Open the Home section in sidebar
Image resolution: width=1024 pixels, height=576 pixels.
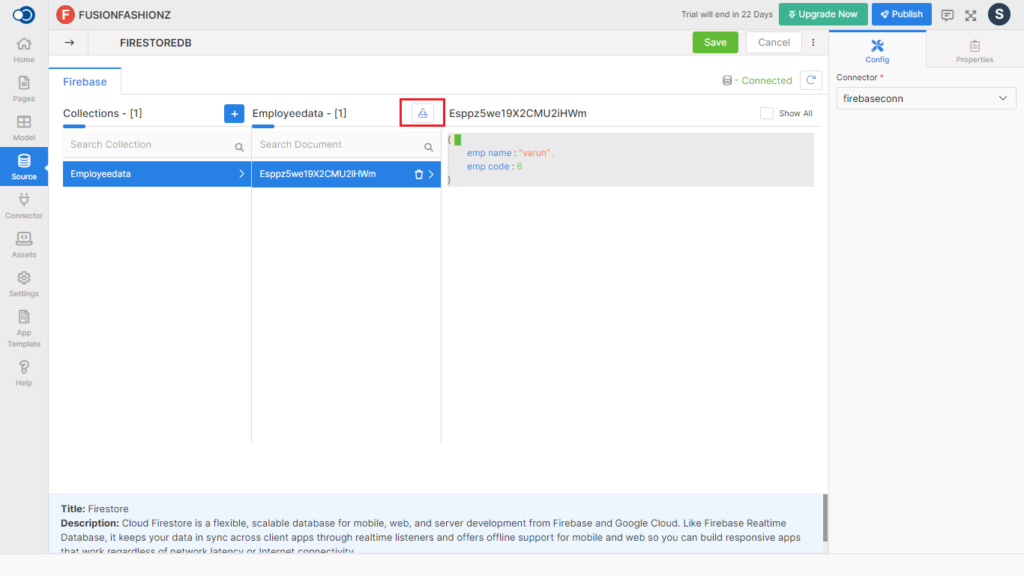(x=24, y=50)
